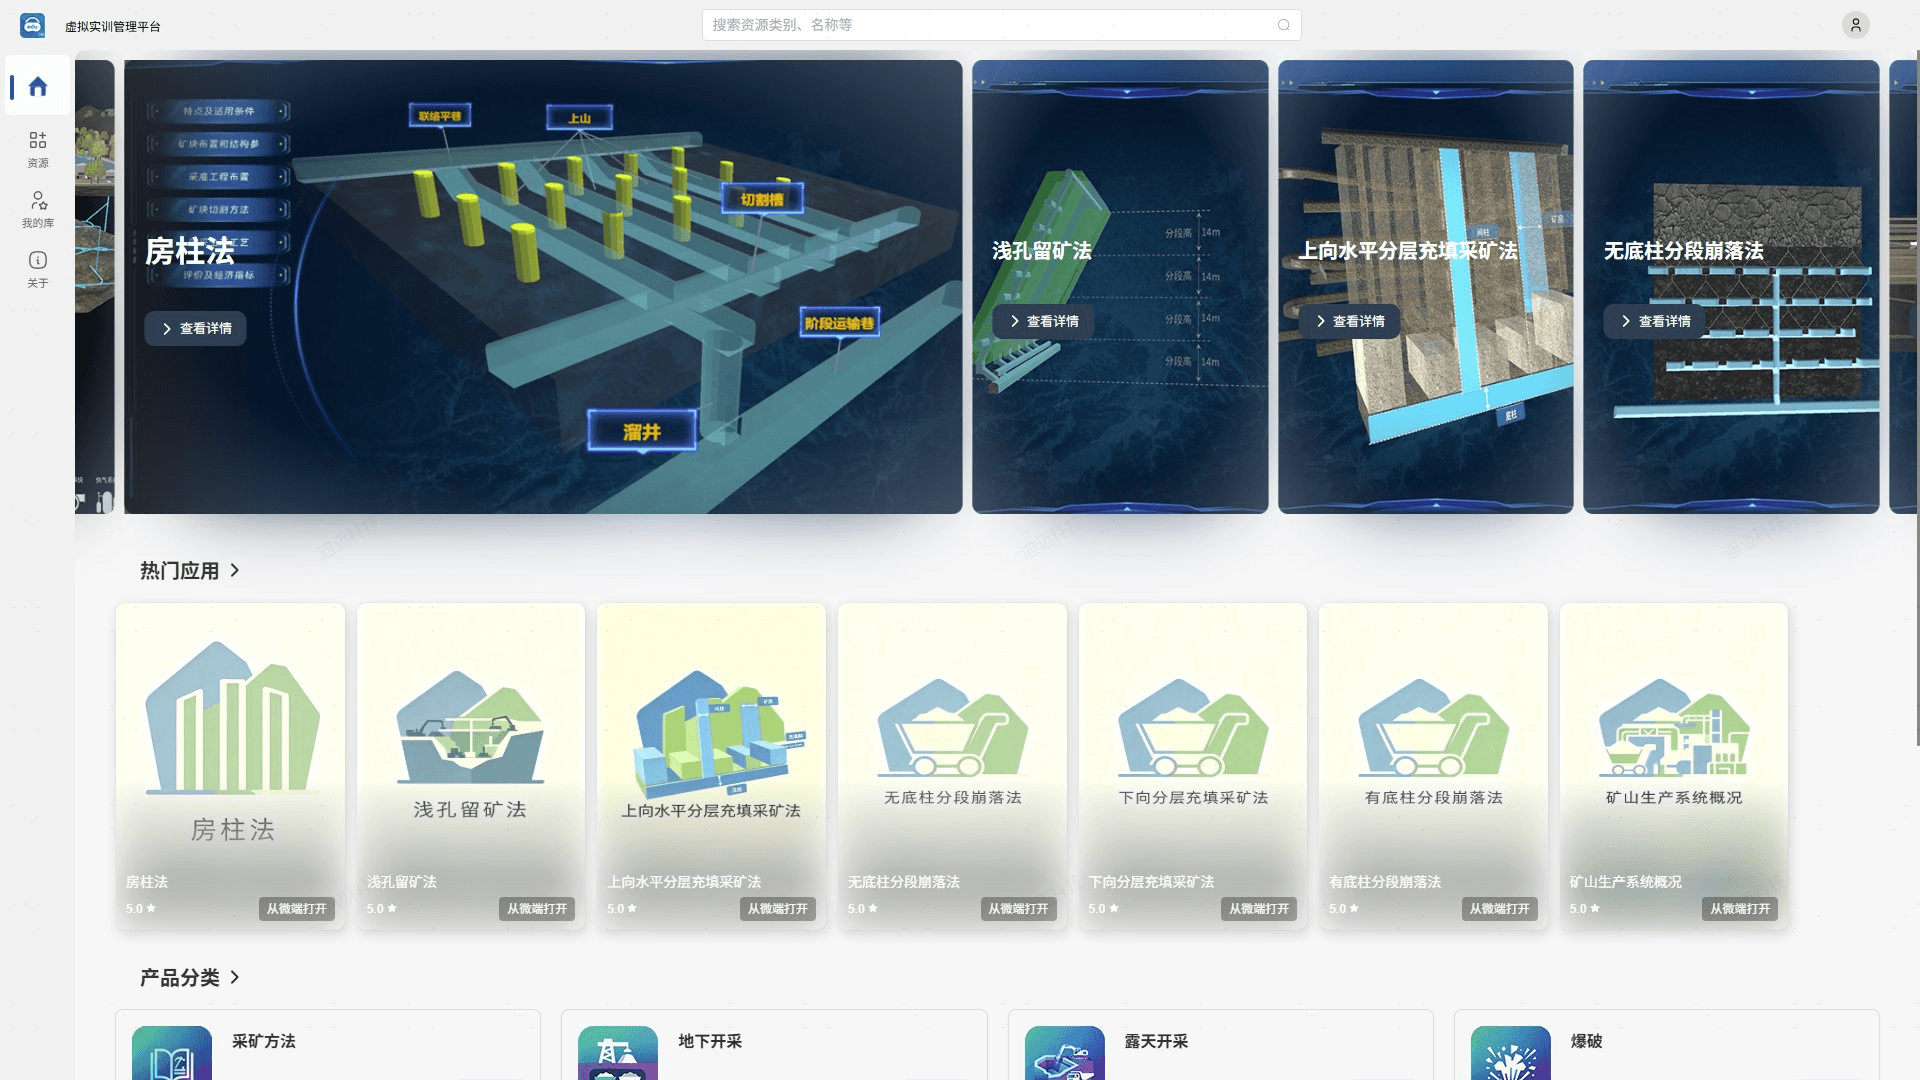1920x1080 pixels.
Task: Click the 露天开采 category icon
Action: 1065,1053
